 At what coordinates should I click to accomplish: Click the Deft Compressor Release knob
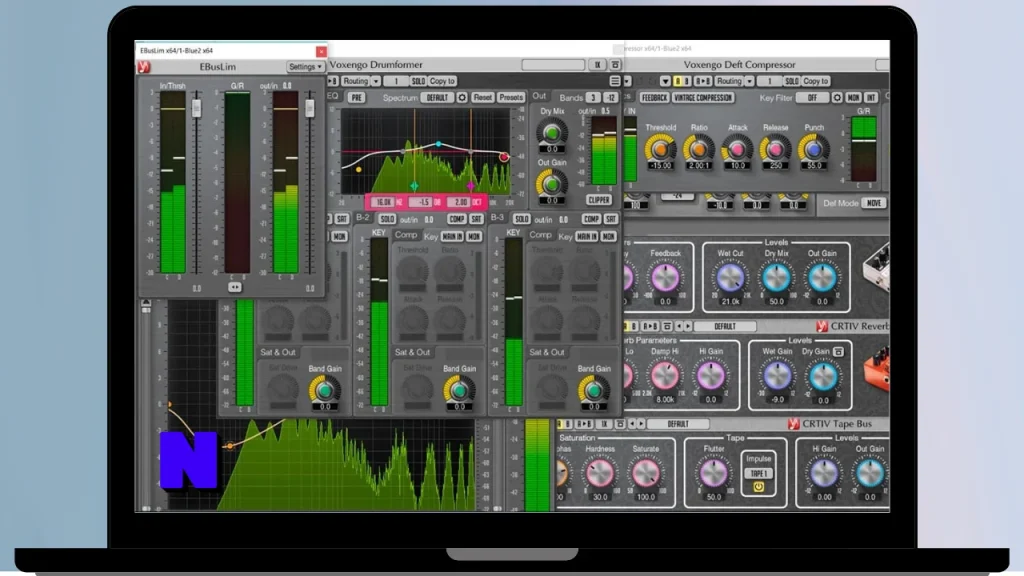[x=775, y=149]
